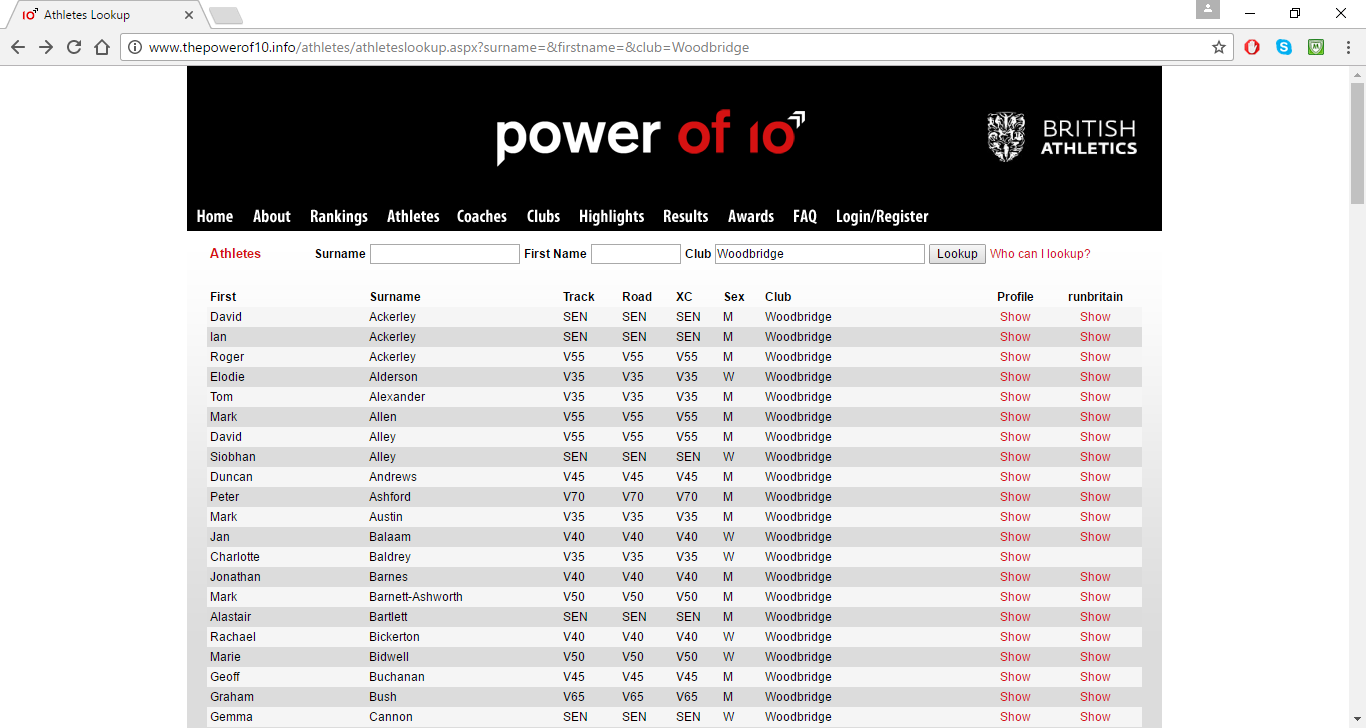This screenshot has height=728, width=1366.
Task: Open the Chrome menu three-dots icon
Action: (1346, 47)
